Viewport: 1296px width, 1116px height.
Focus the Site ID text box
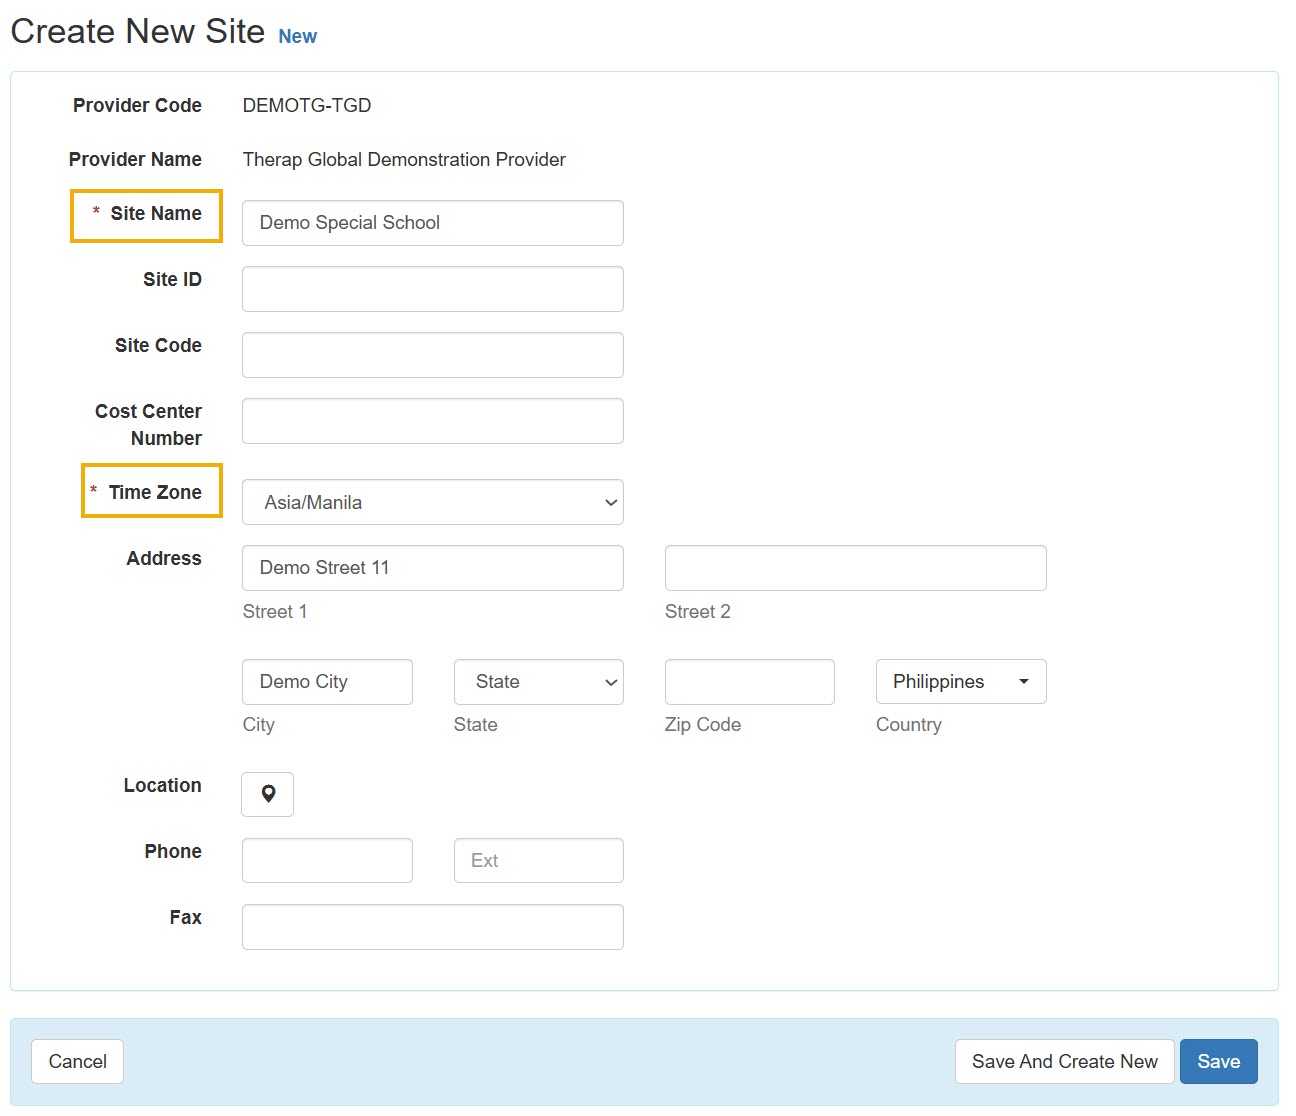click(x=432, y=289)
